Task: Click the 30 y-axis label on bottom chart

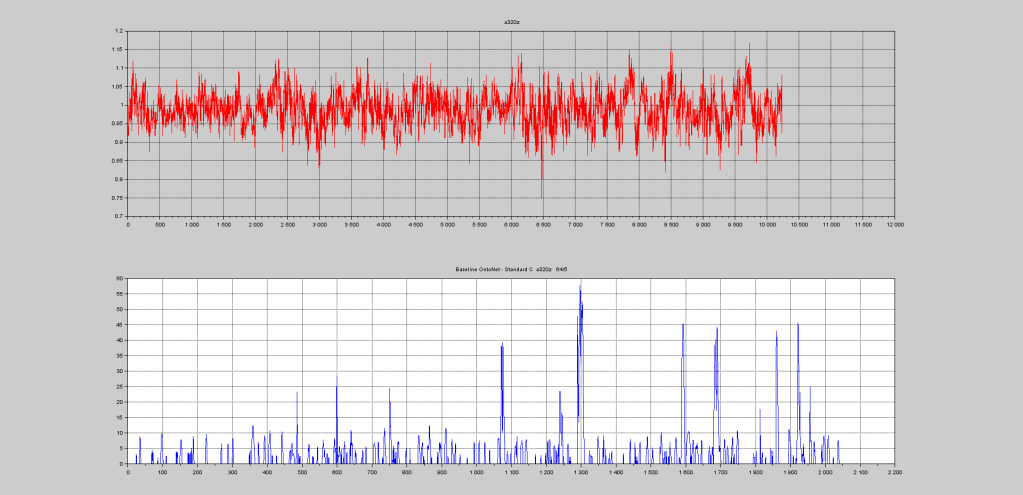Action: (119, 371)
